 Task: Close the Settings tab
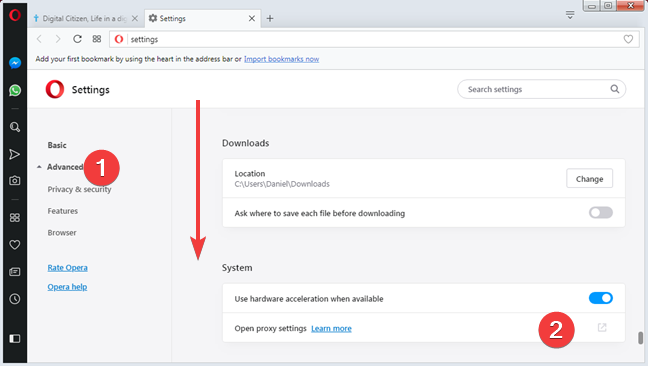[x=252, y=19]
